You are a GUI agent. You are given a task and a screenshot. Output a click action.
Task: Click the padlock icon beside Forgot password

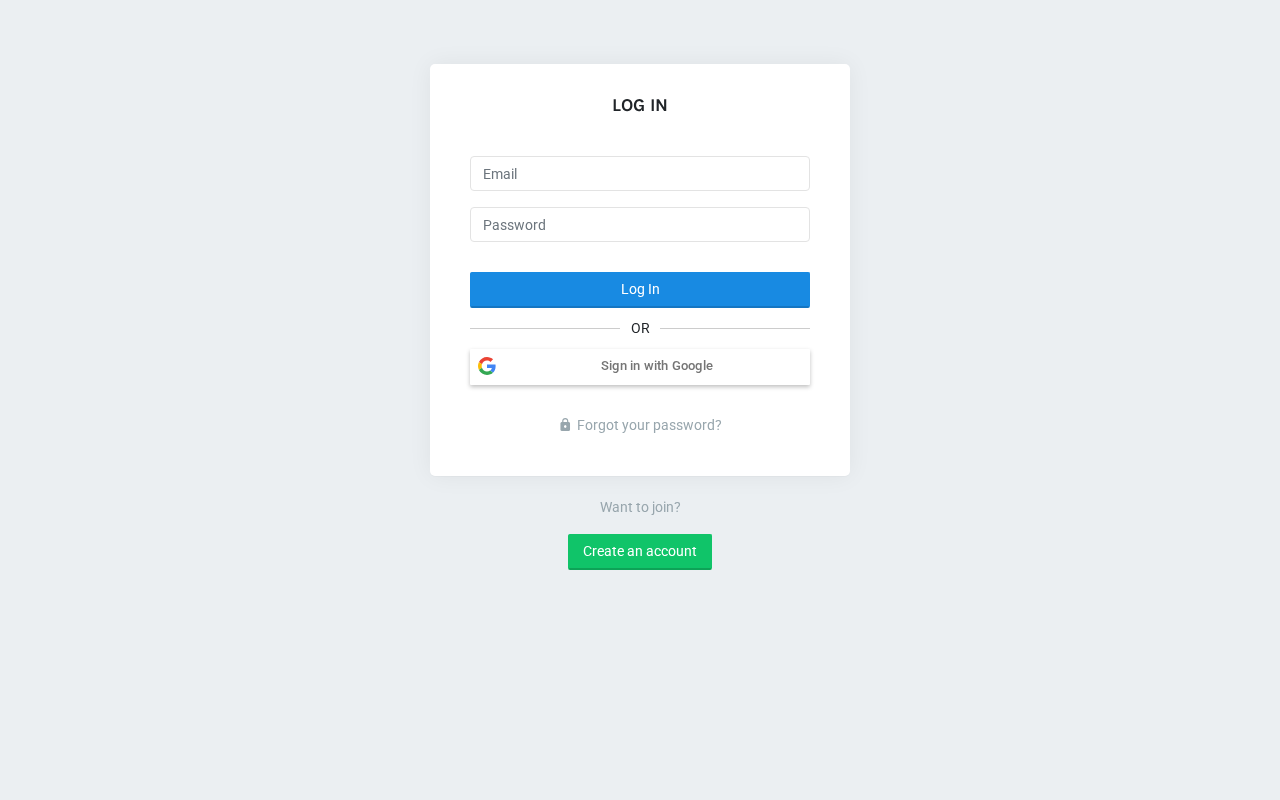tap(565, 425)
